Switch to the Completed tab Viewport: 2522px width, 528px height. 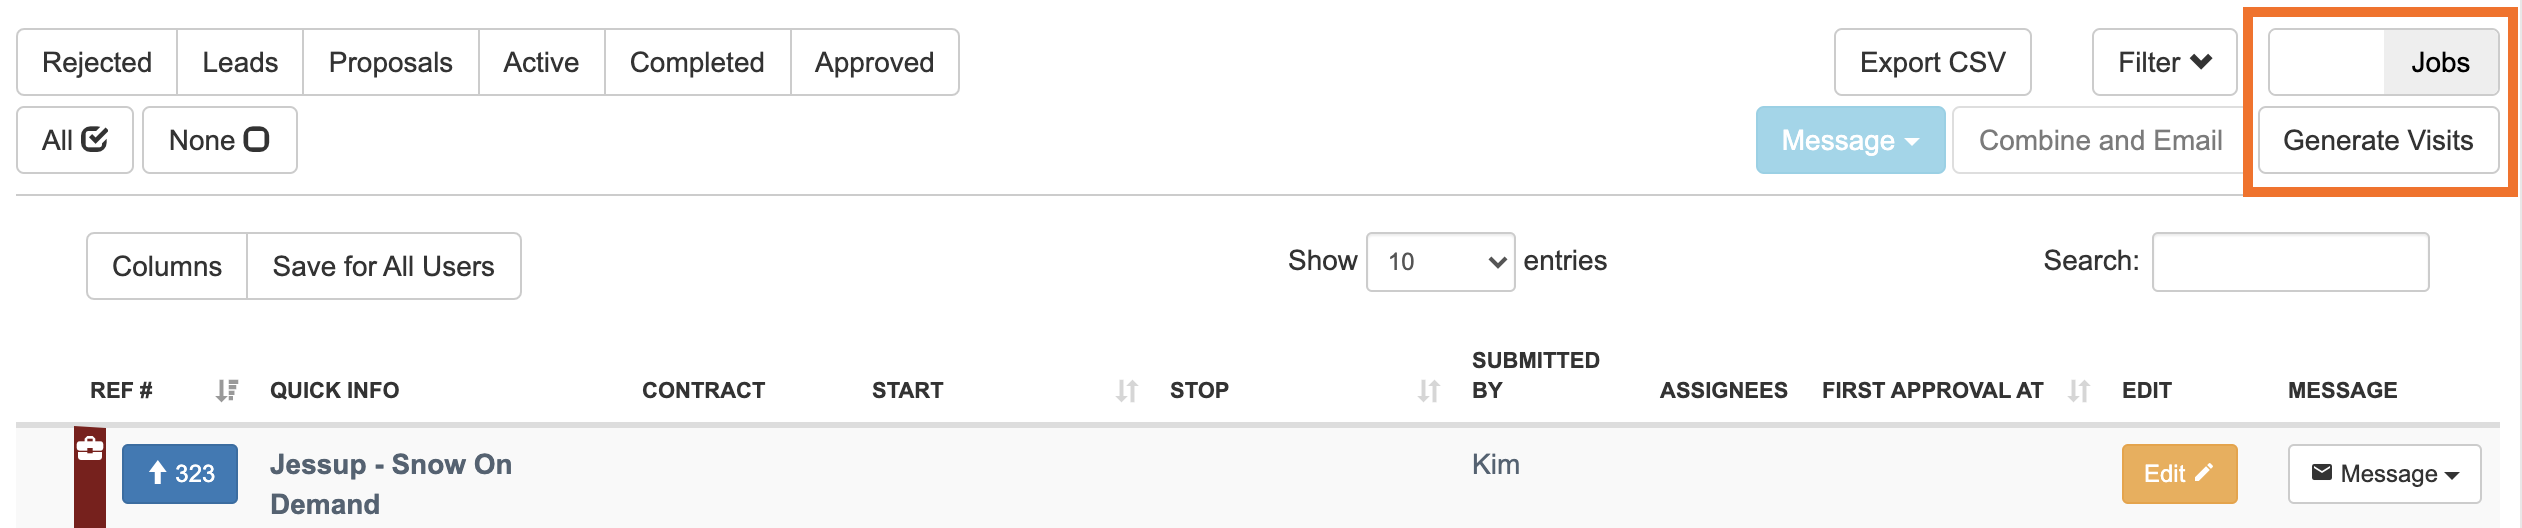coord(697,62)
